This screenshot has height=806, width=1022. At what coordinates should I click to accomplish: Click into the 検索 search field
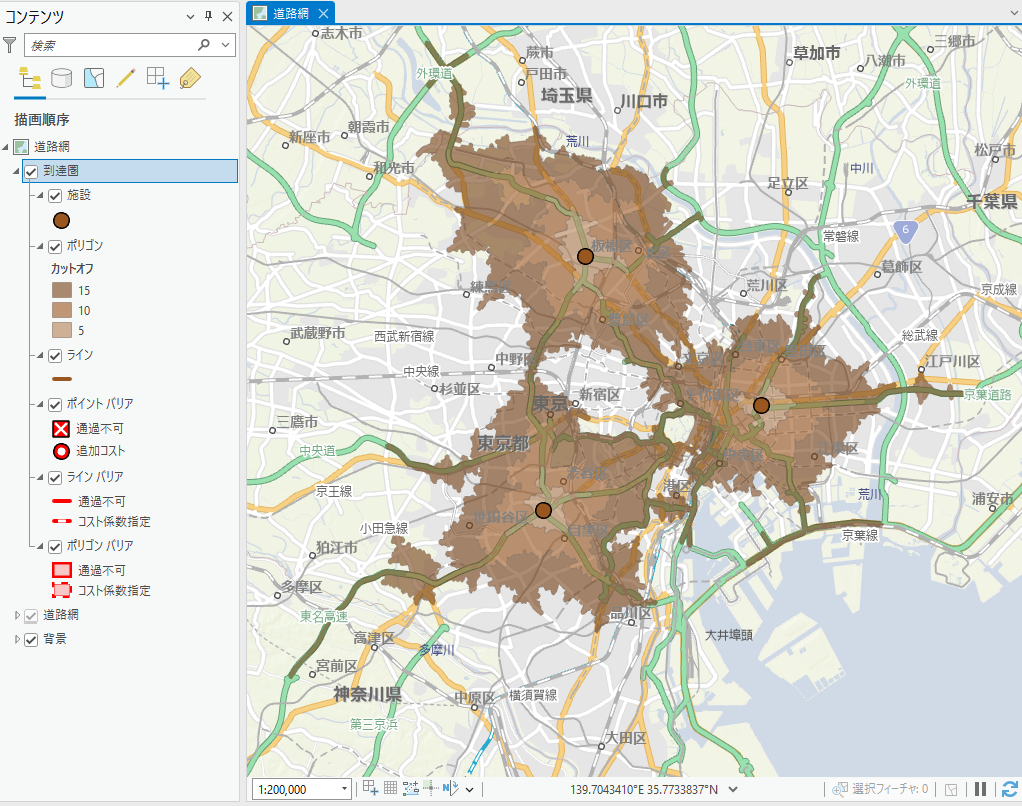110,45
